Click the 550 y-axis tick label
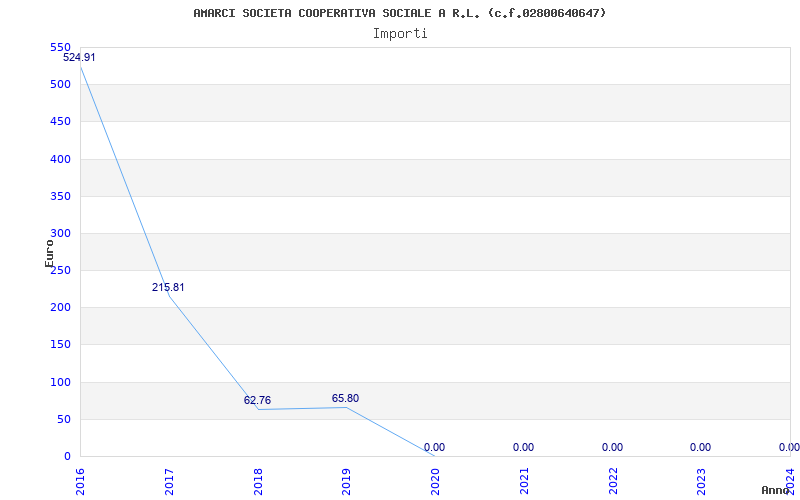This screenshot has height=500, width=800. (x=60, y=47)
